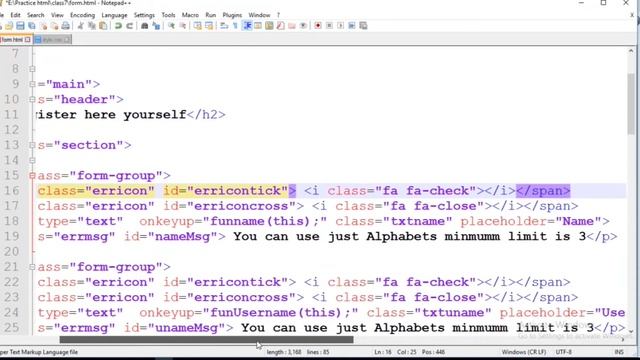The width and height of the screenshot is (640, 360).
Task: Toggle the file Monitoring eye icon
Action: click(303, 26)
